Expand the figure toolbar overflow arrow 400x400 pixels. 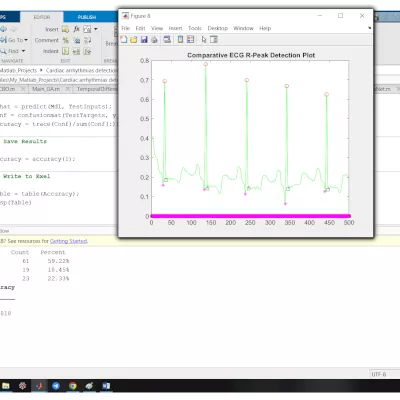click(x=369, y=28)
